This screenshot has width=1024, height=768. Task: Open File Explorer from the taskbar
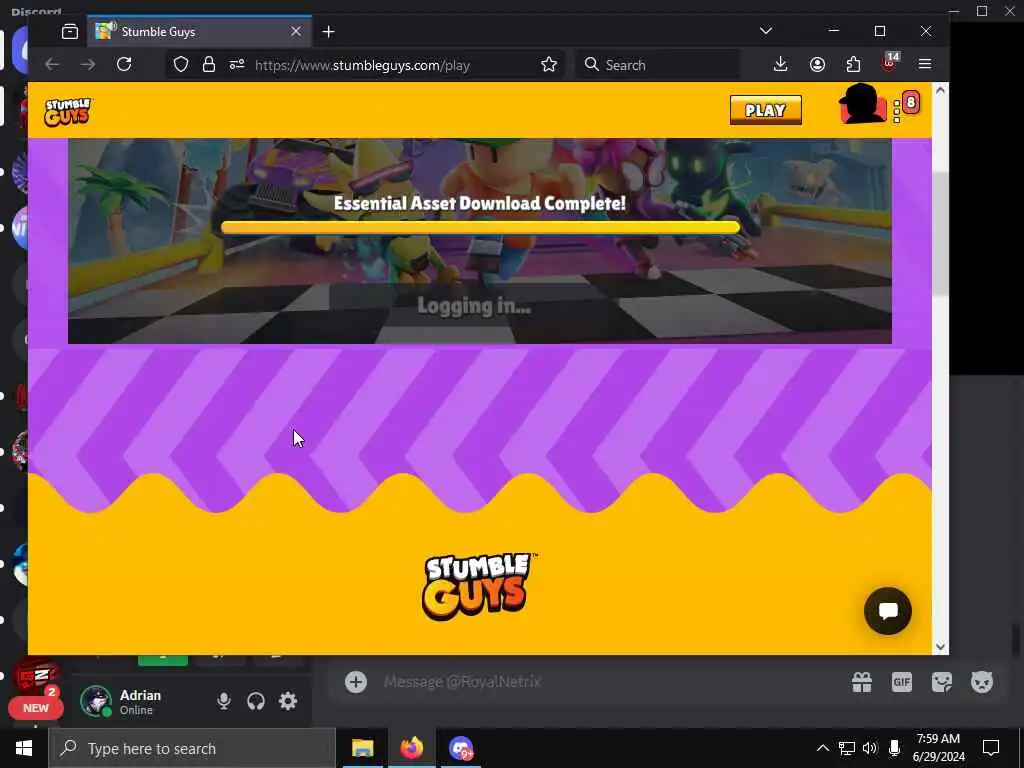click(362, 748)
